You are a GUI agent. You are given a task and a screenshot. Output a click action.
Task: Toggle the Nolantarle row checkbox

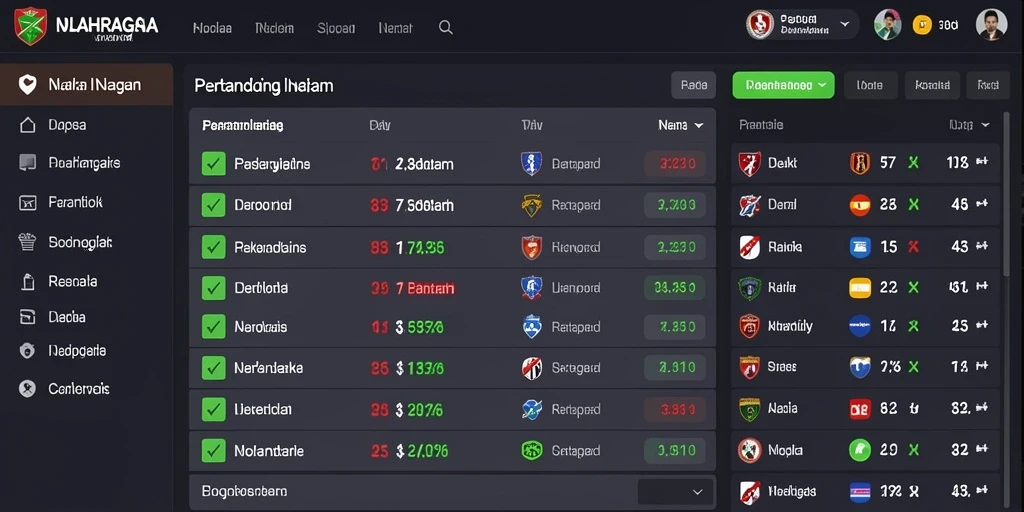click(x=214, y=451)
